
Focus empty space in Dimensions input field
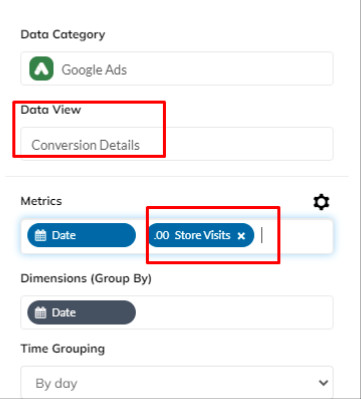[233, 312]
